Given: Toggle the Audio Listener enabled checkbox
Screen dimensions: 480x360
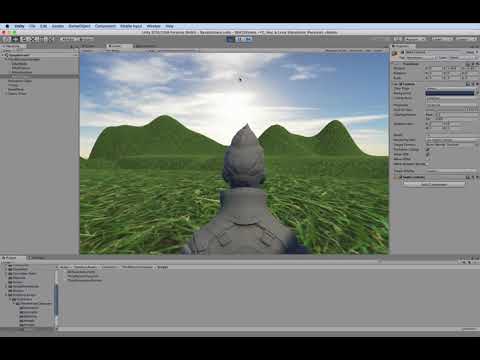Looking at the screenshot, I should 401,177.
